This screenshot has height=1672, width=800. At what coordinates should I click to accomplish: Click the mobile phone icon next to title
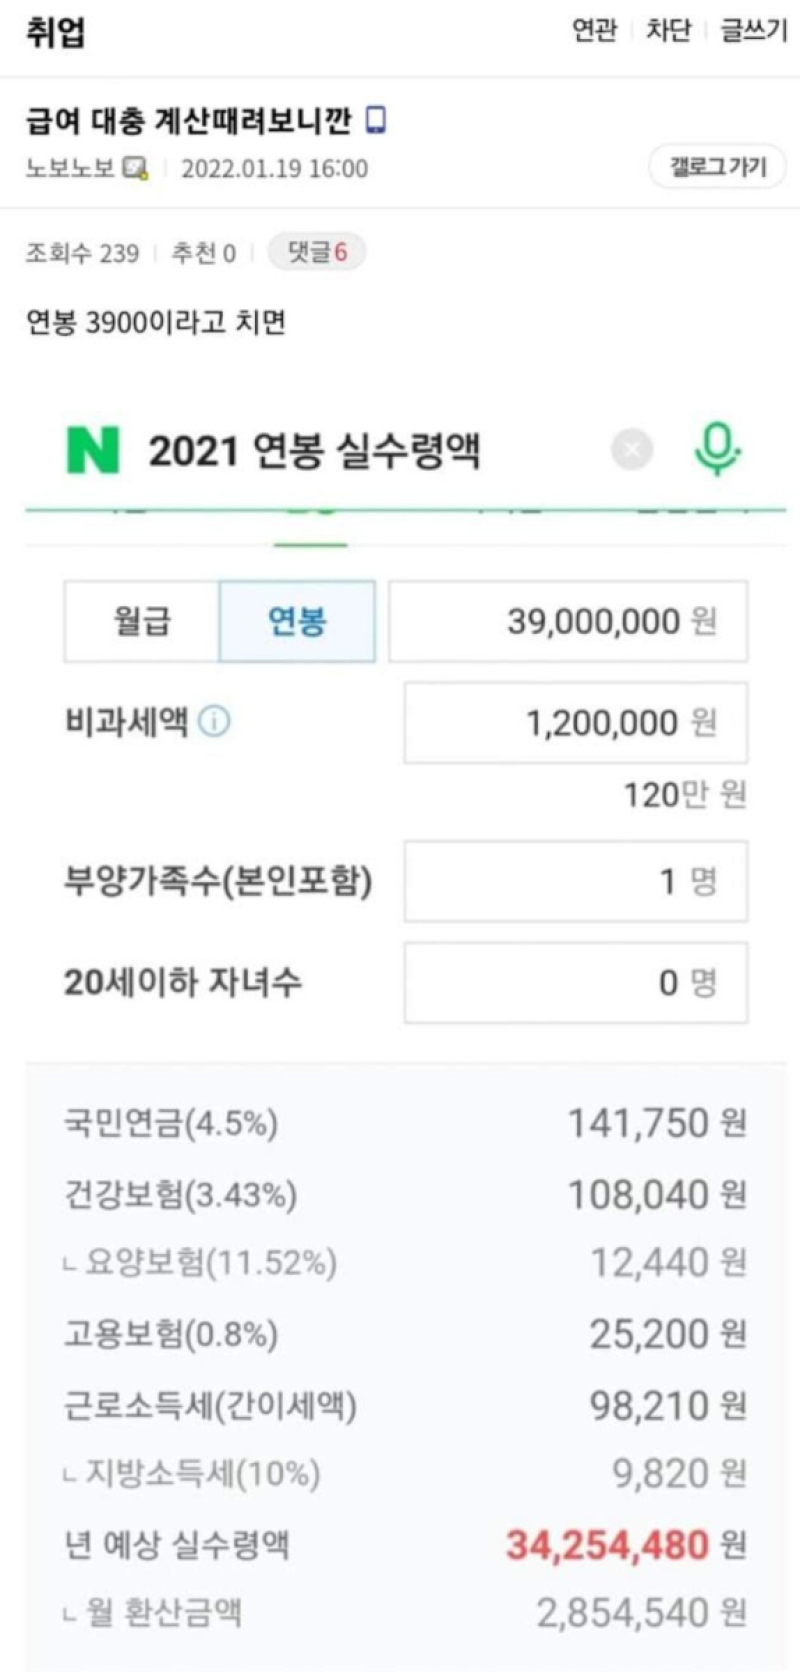click(x=376, y=120)
